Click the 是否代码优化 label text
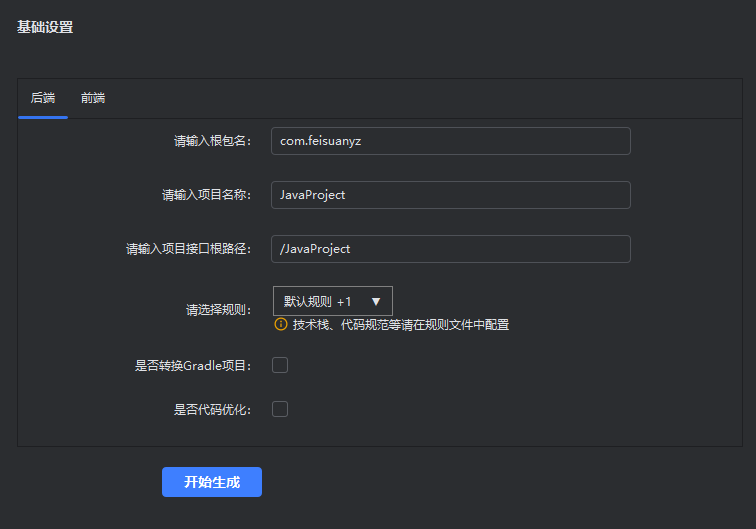This screenshot has width=756, height=529. pyautogui.click(x=212, y=409)
